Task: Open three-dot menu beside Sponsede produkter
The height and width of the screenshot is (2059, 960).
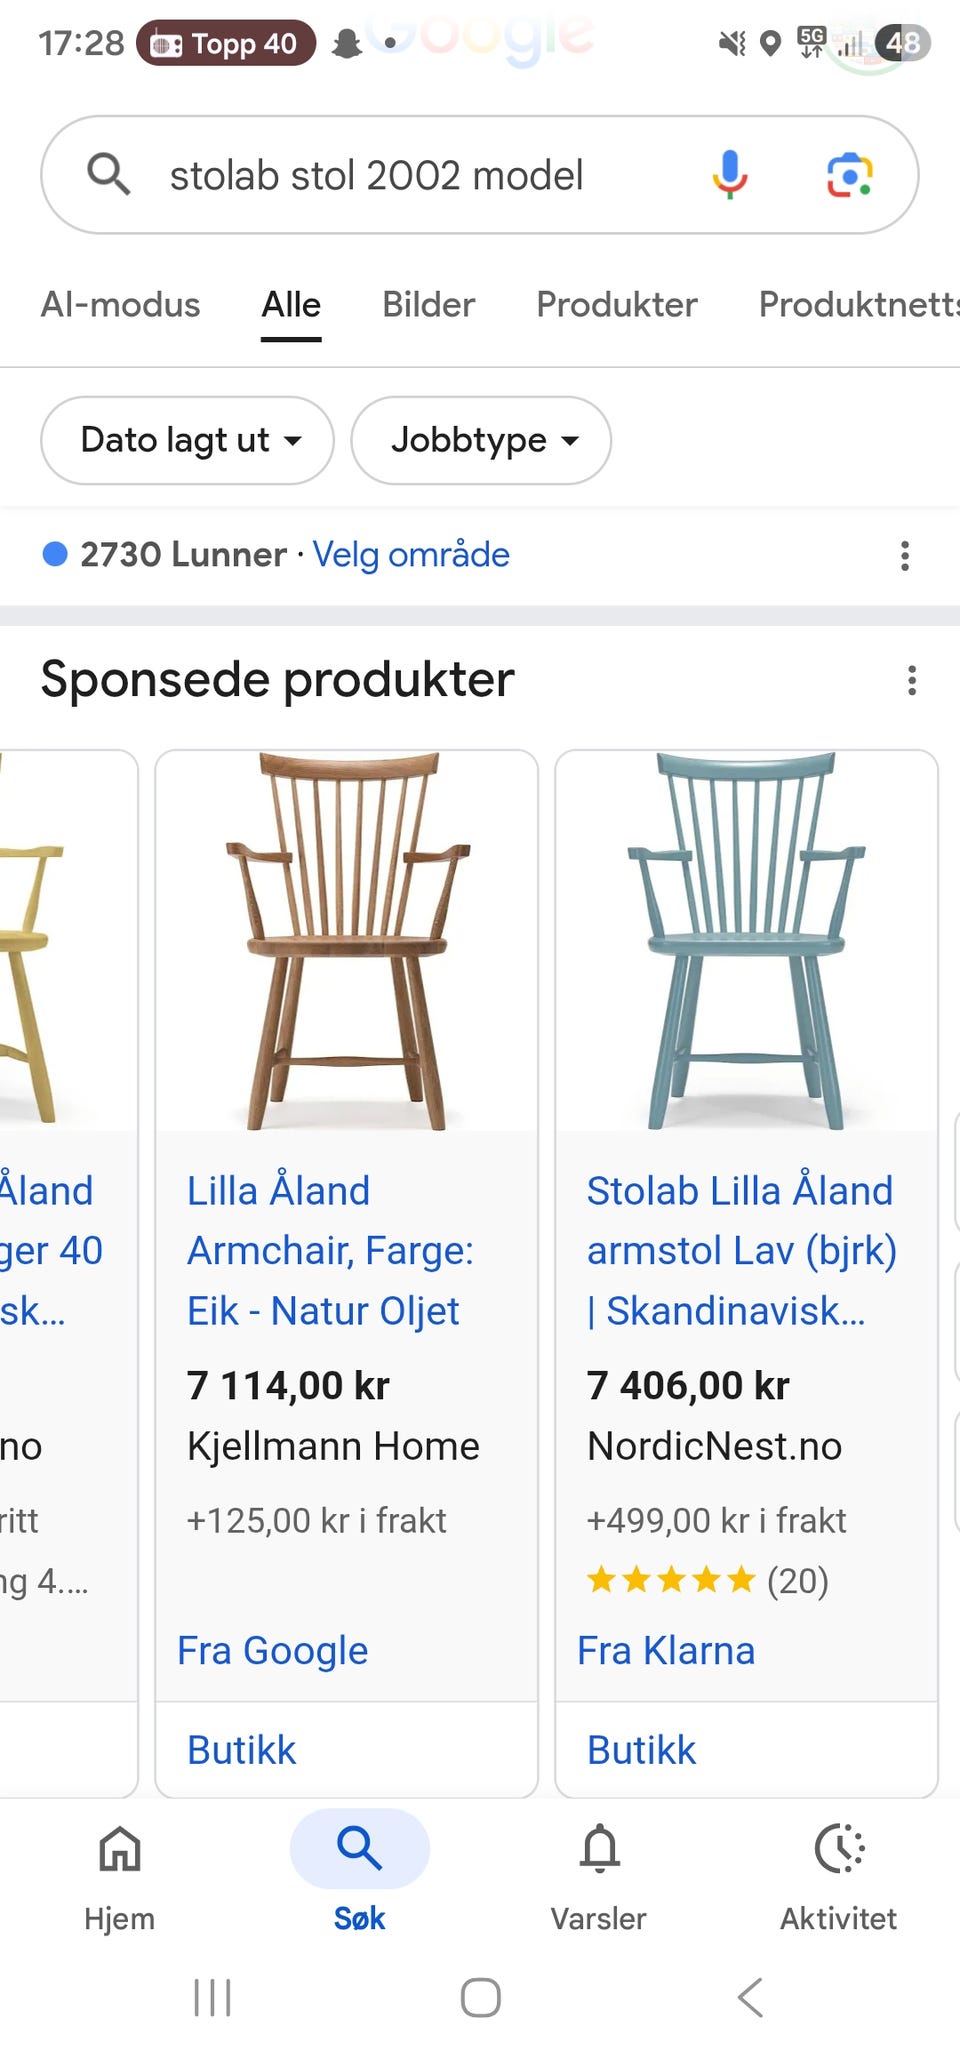Action: point(911,680)
